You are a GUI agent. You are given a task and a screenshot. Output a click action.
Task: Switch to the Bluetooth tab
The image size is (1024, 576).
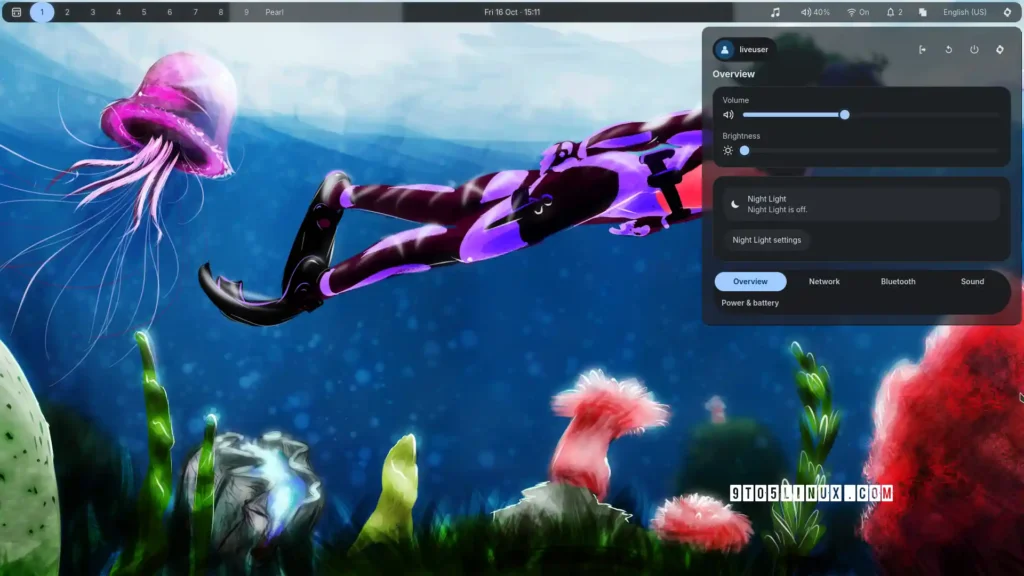point(898,281)
